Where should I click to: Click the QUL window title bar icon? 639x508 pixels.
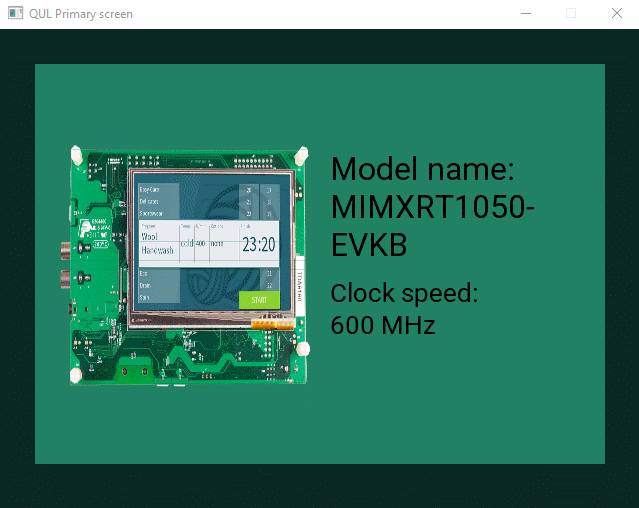(15, 14)
